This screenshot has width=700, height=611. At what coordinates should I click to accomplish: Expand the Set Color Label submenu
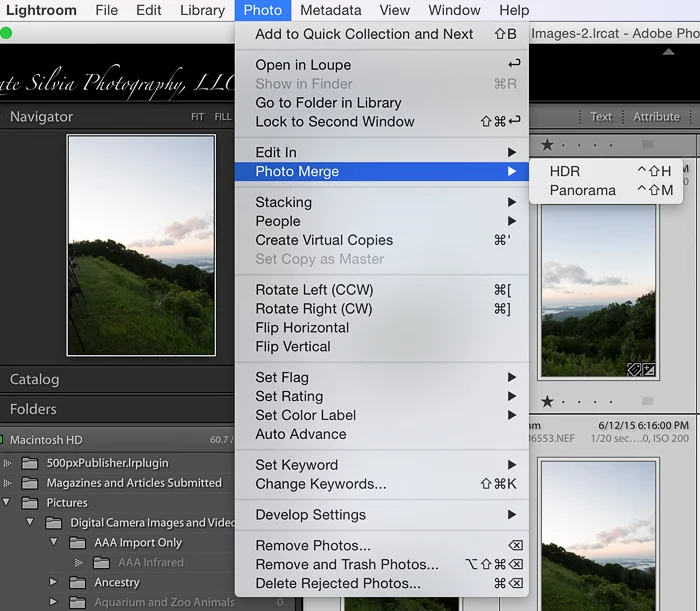click(382, 415)
